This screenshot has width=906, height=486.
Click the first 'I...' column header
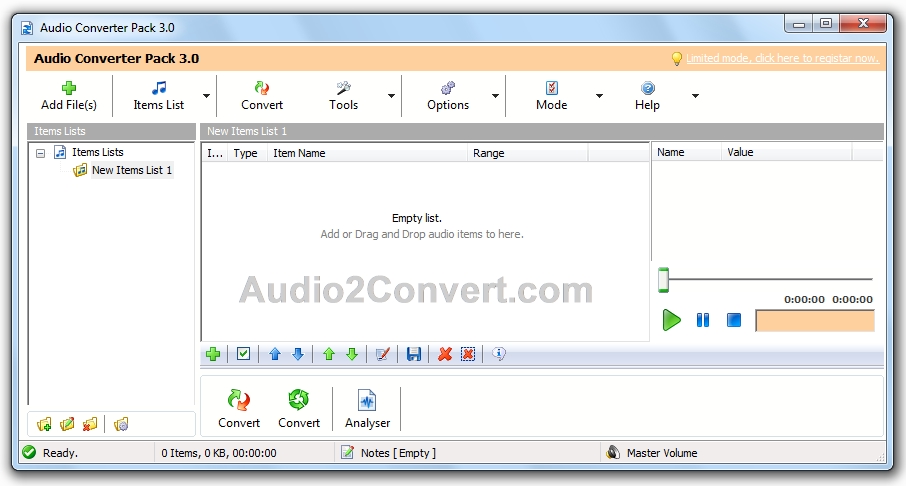click(x=214, y=153)
